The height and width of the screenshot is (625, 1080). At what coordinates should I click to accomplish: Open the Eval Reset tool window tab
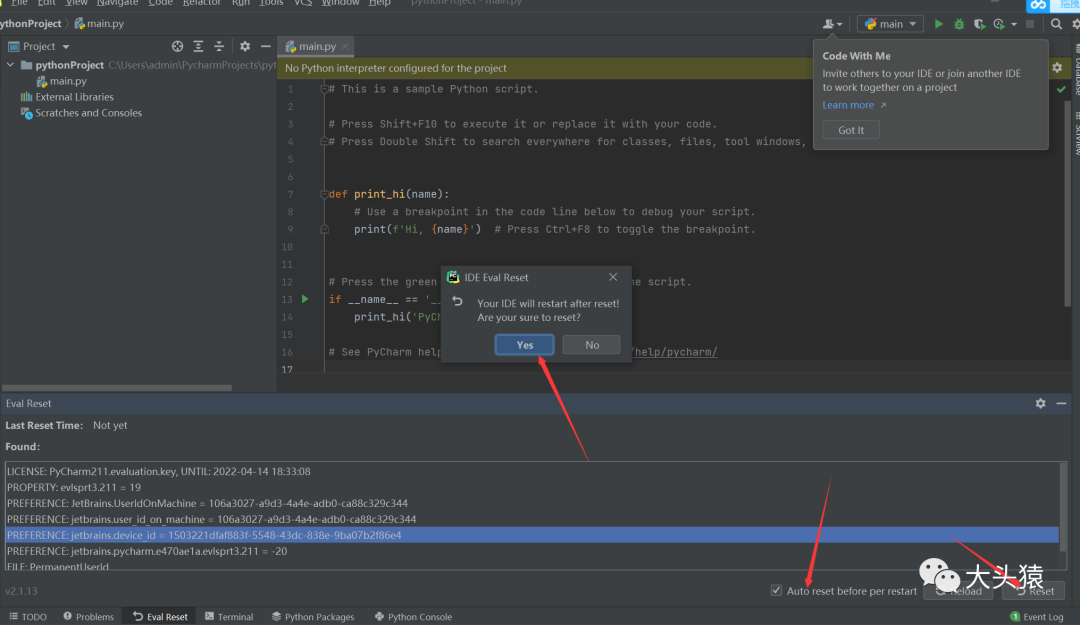click(x=160, y=617)
